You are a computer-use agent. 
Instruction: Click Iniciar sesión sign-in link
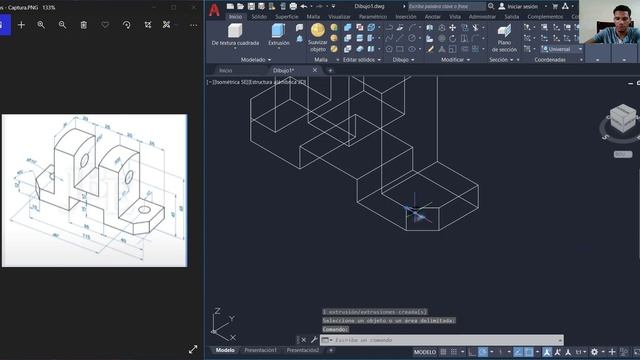tap(522, 7)
